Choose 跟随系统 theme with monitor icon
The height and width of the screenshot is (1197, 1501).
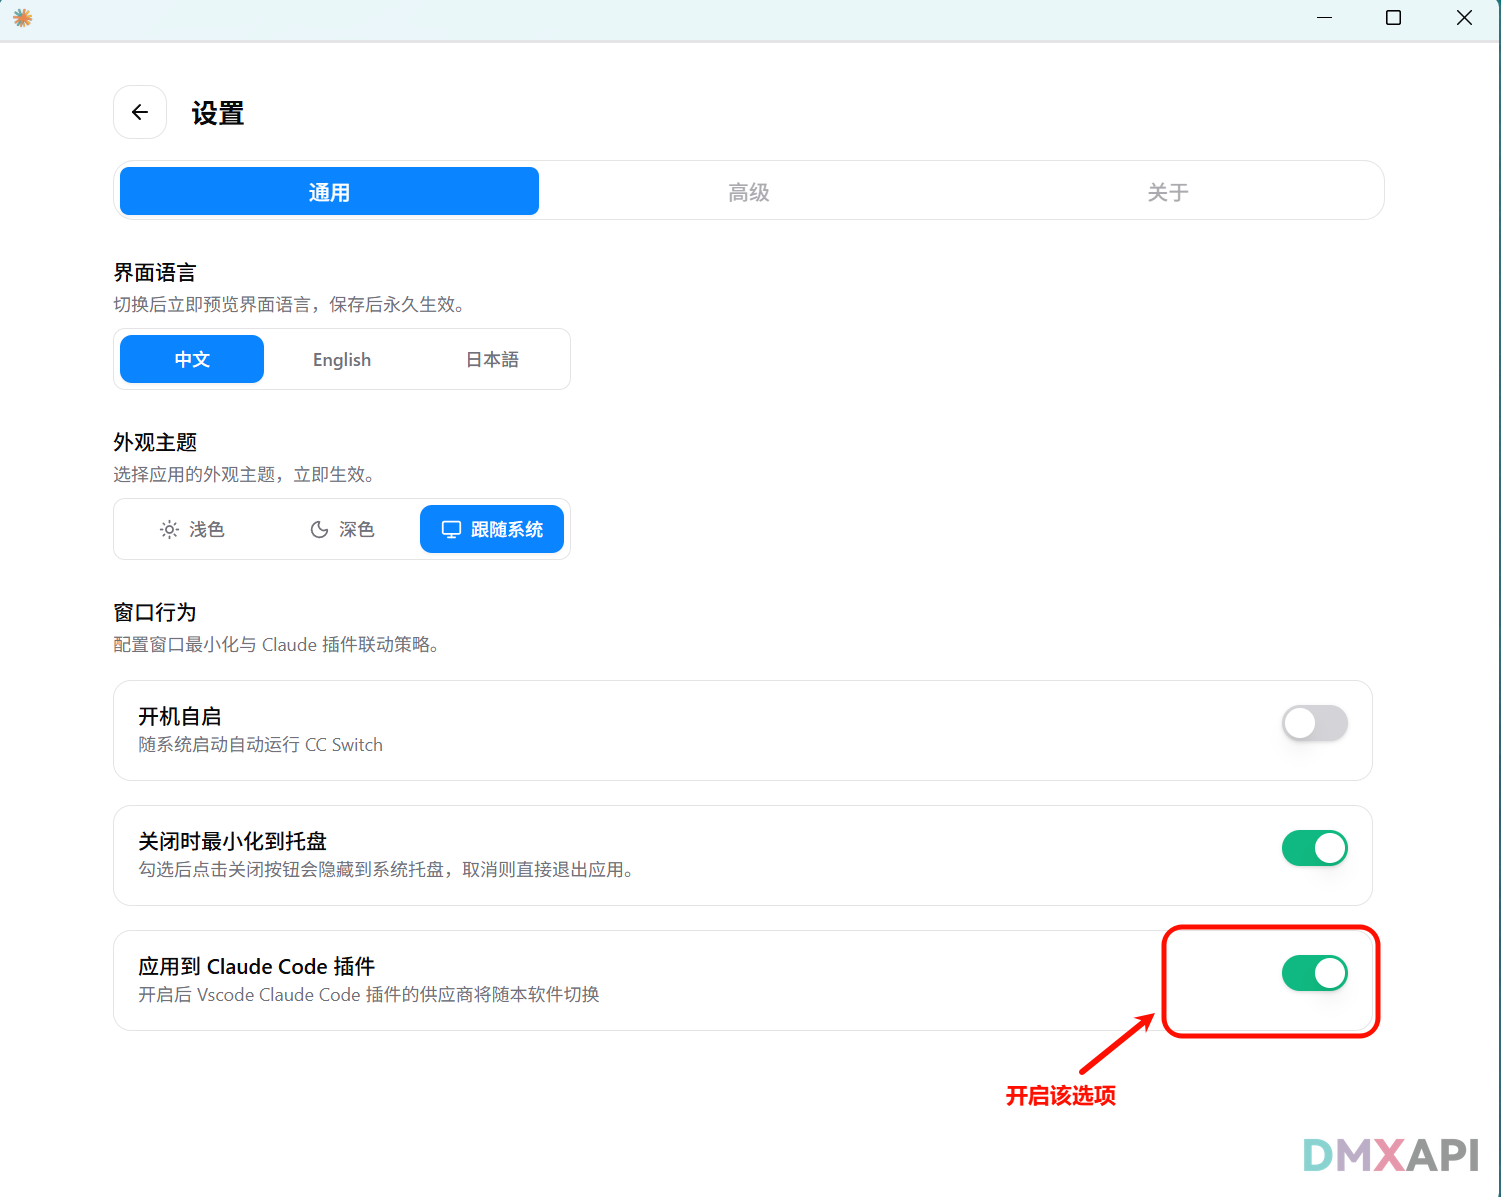click(x=492, y=529)
